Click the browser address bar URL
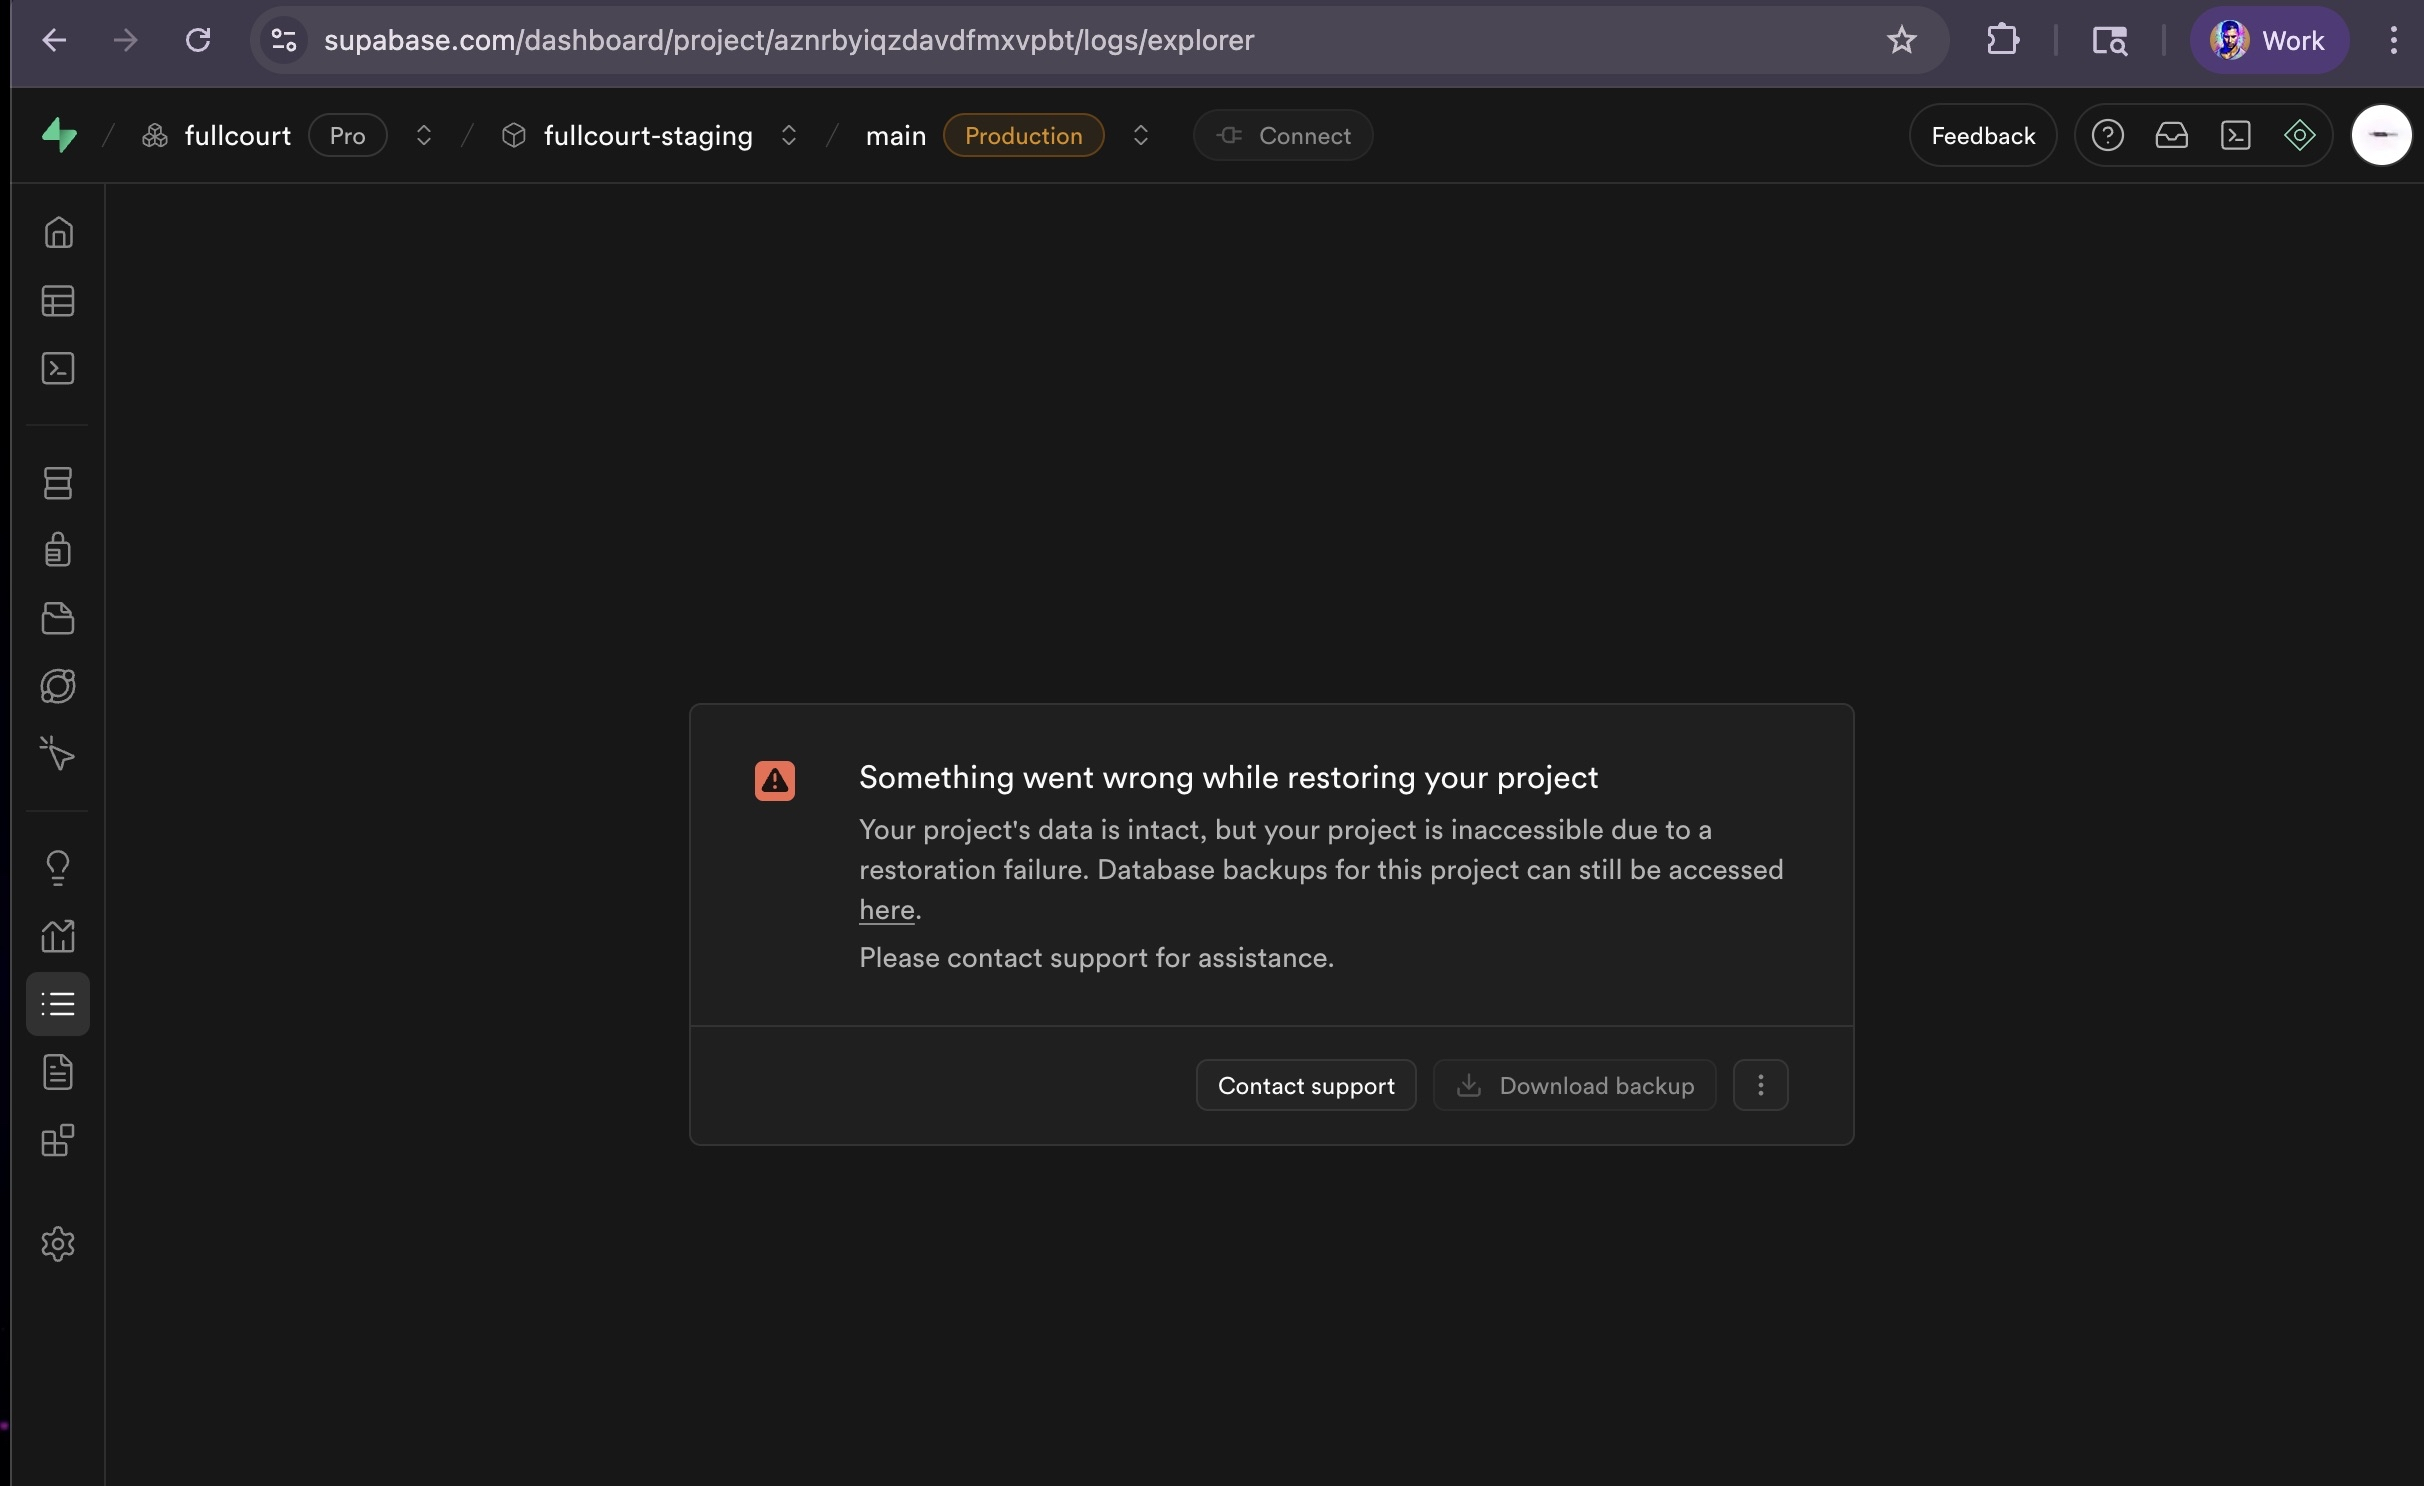Image resolution: width=2424 pixels, height=1486 pixels. pos(788,40)
